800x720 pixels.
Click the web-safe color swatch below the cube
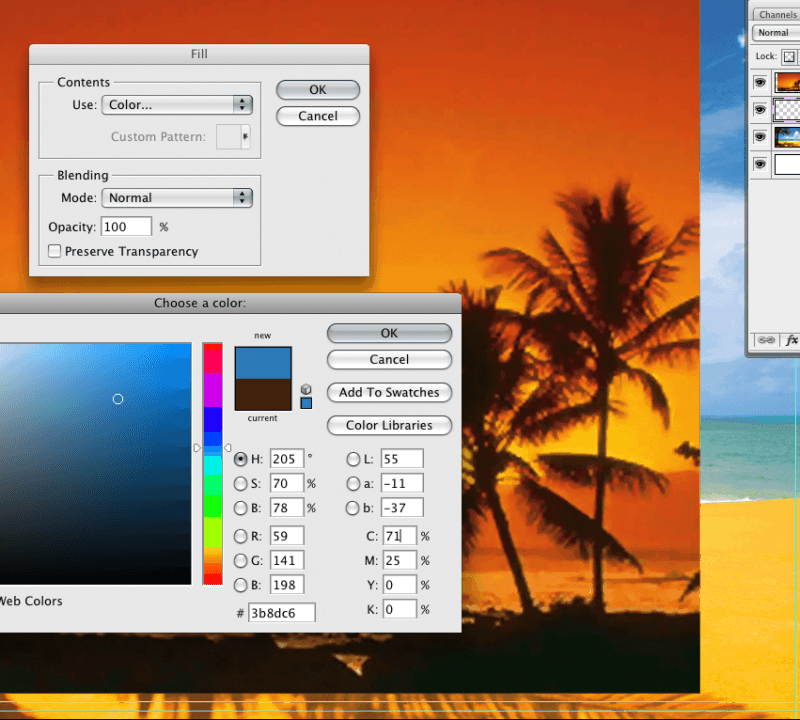306,403
